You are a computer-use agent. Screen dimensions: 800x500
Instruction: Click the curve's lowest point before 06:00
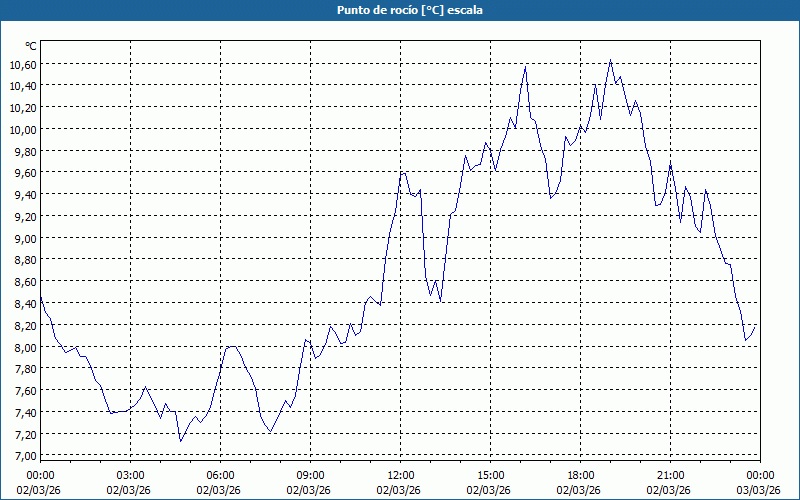click(180, 441)
